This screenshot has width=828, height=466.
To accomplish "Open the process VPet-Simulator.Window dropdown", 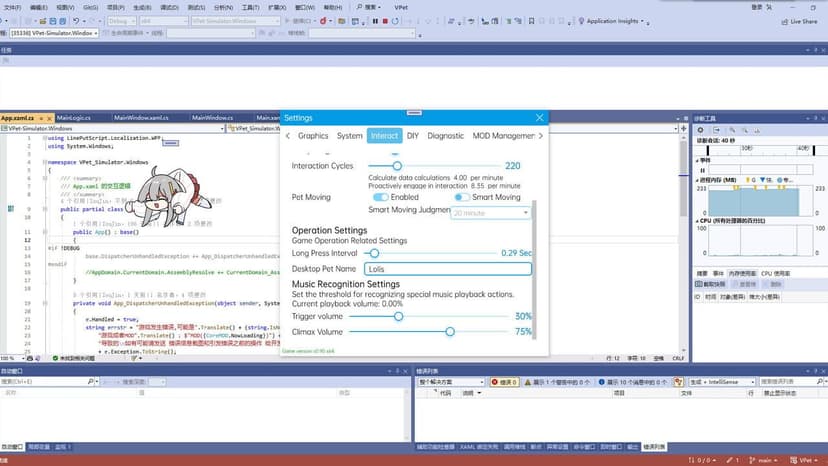I will click(x=54, y=33).
